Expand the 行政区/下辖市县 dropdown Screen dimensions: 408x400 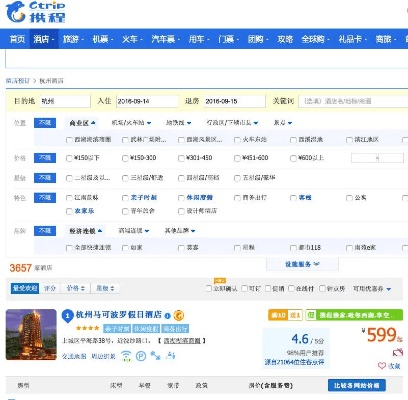pyautogui.click(x=232, y=123)
